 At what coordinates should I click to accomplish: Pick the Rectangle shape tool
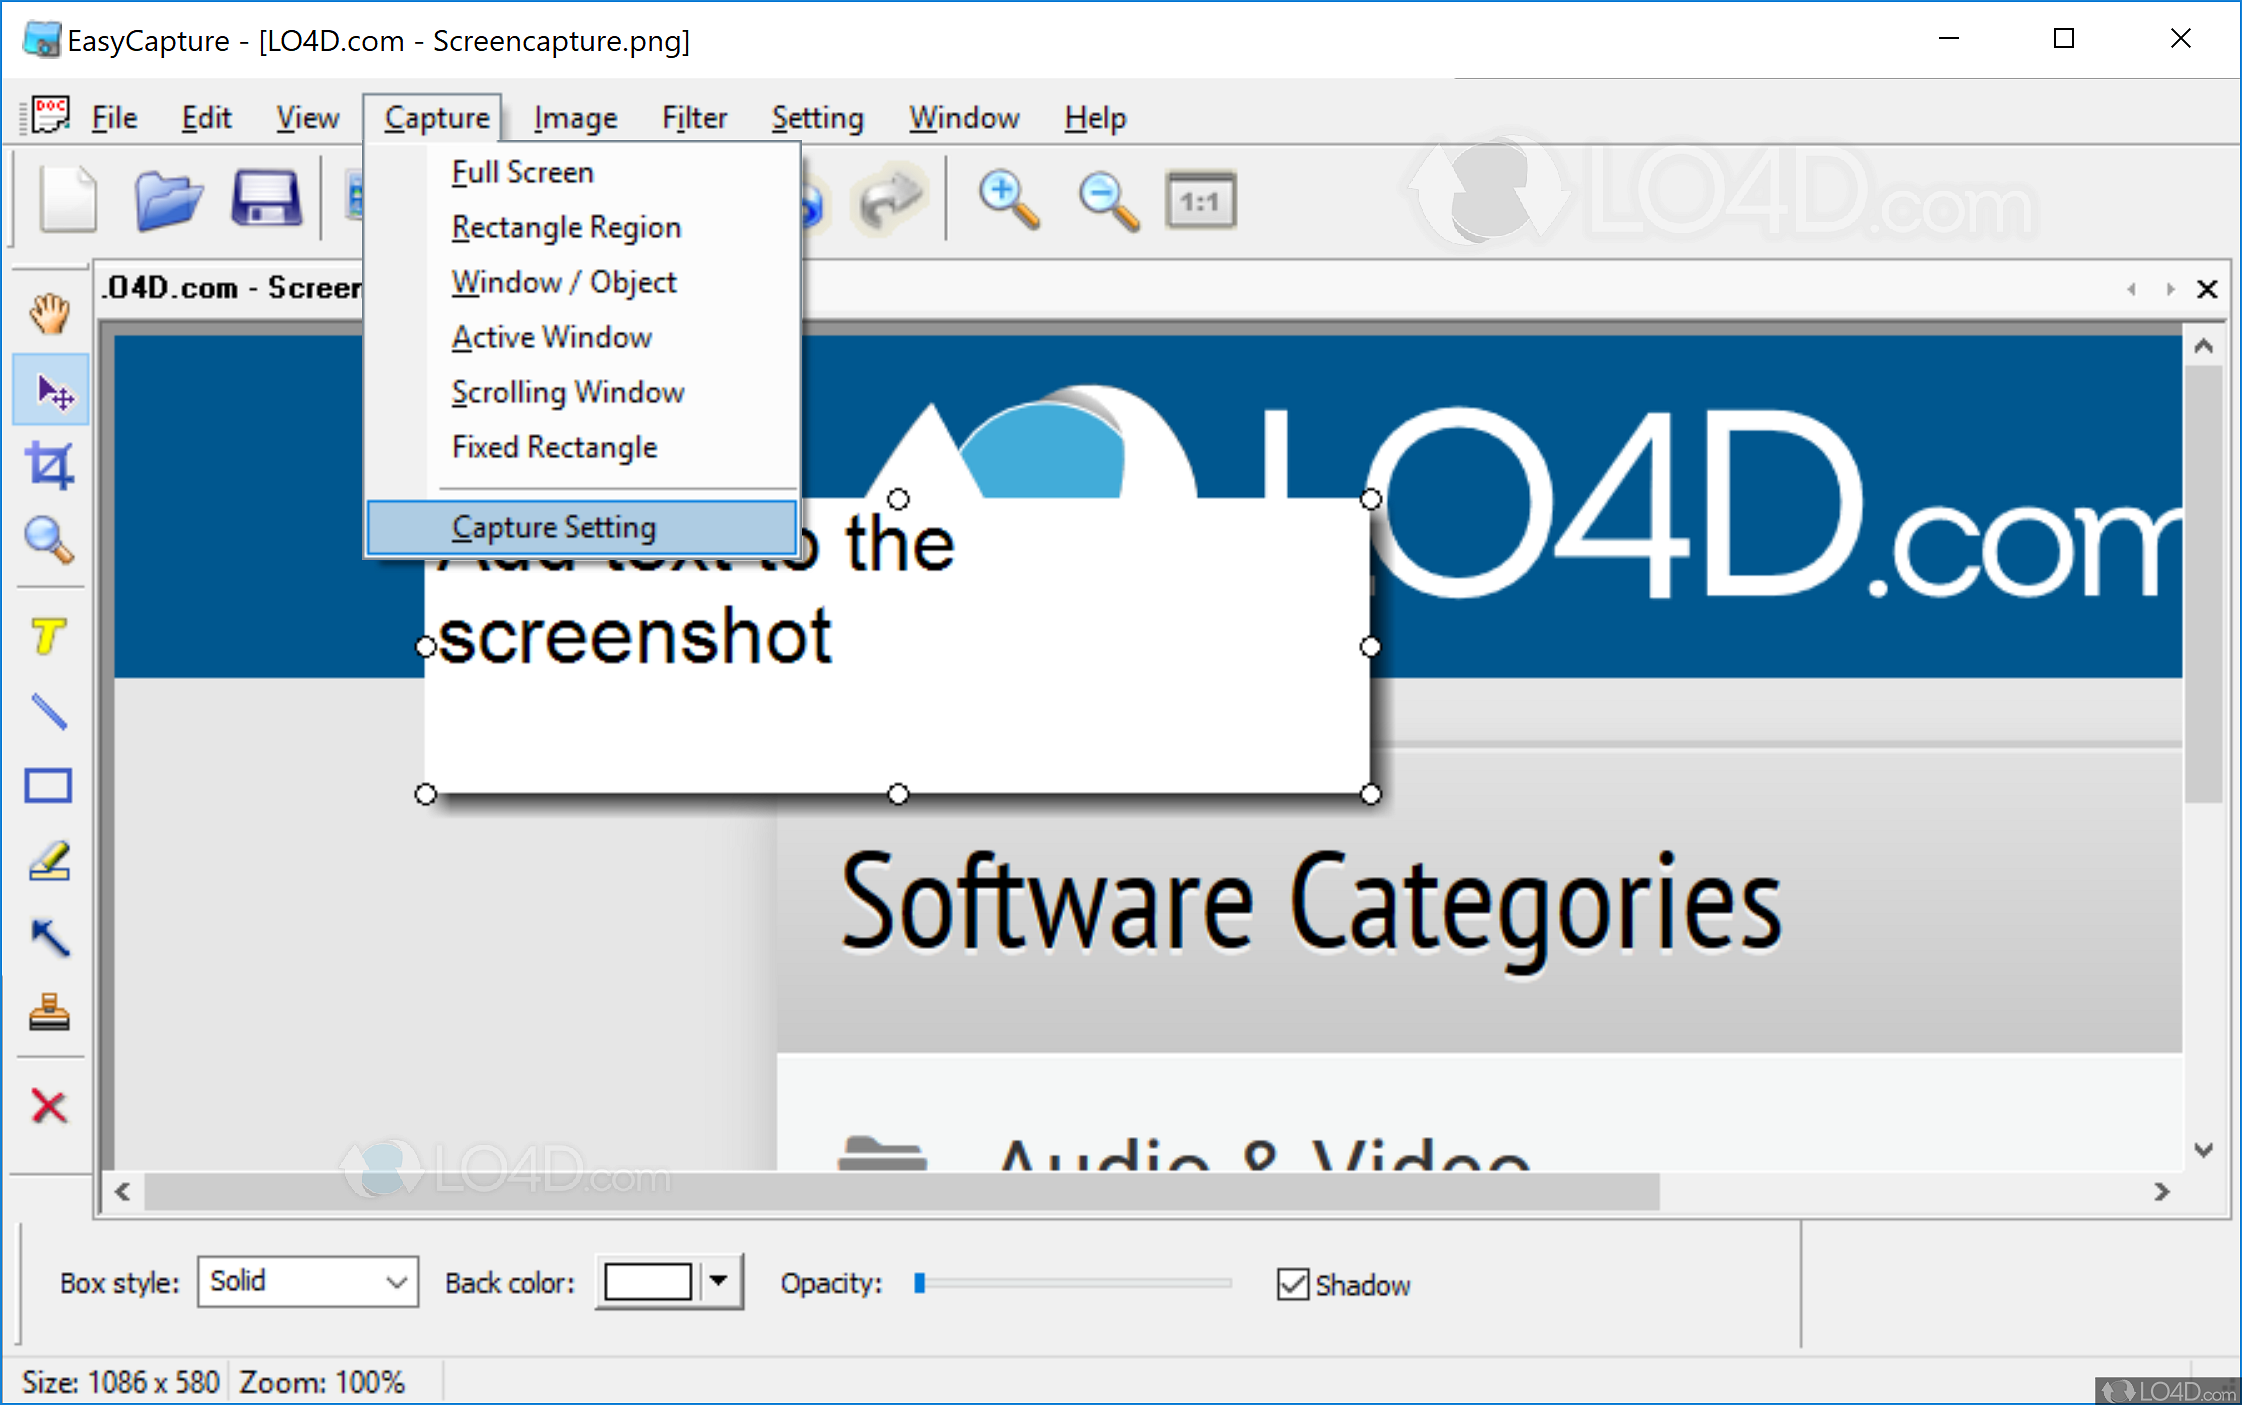tap(49, 786)
